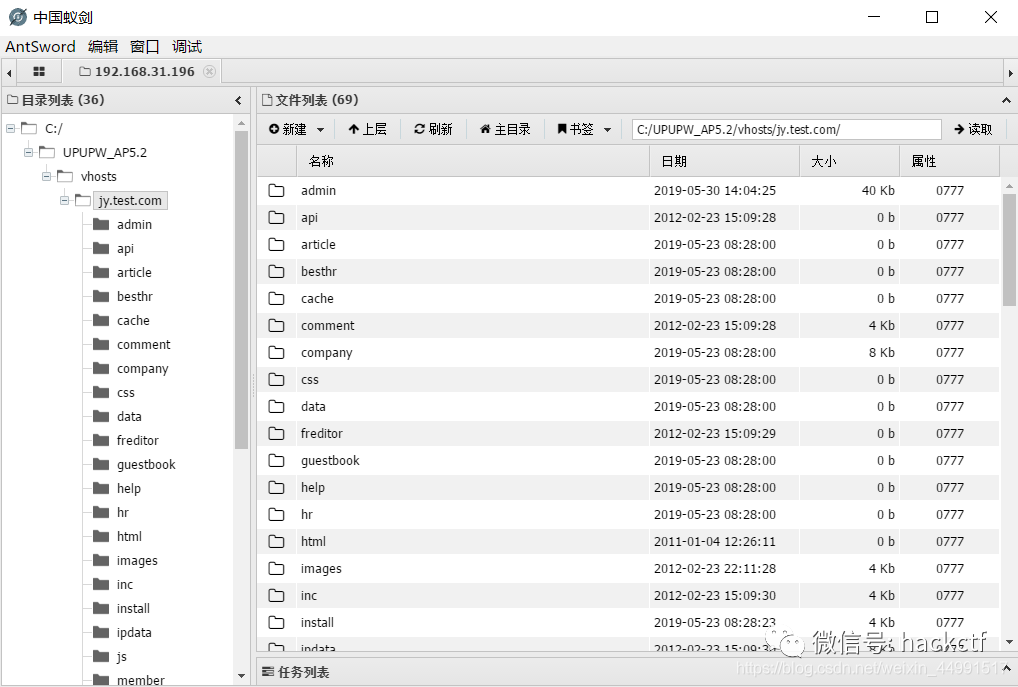Collapse the vhosts tree node
This screenshot has width=1018, height=687.
[46, 177]
